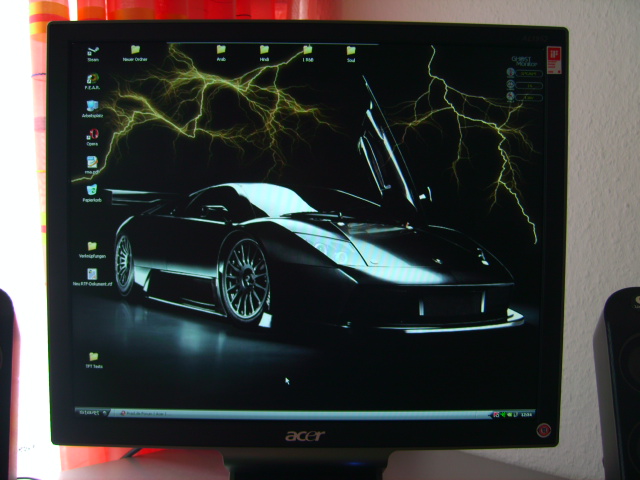This screenshot has height=480, width=640.
Task: Open the Hindi folder on desktop
Action: point(265,50)
